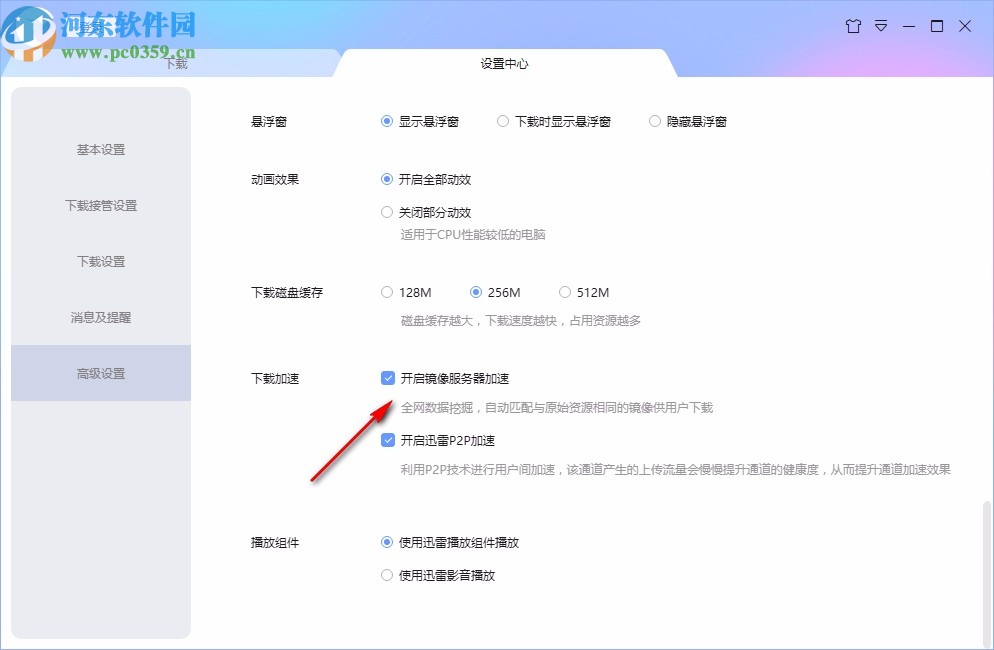Select 隐藏悬浮窗 to hide floating window

(x=657, y=120)
